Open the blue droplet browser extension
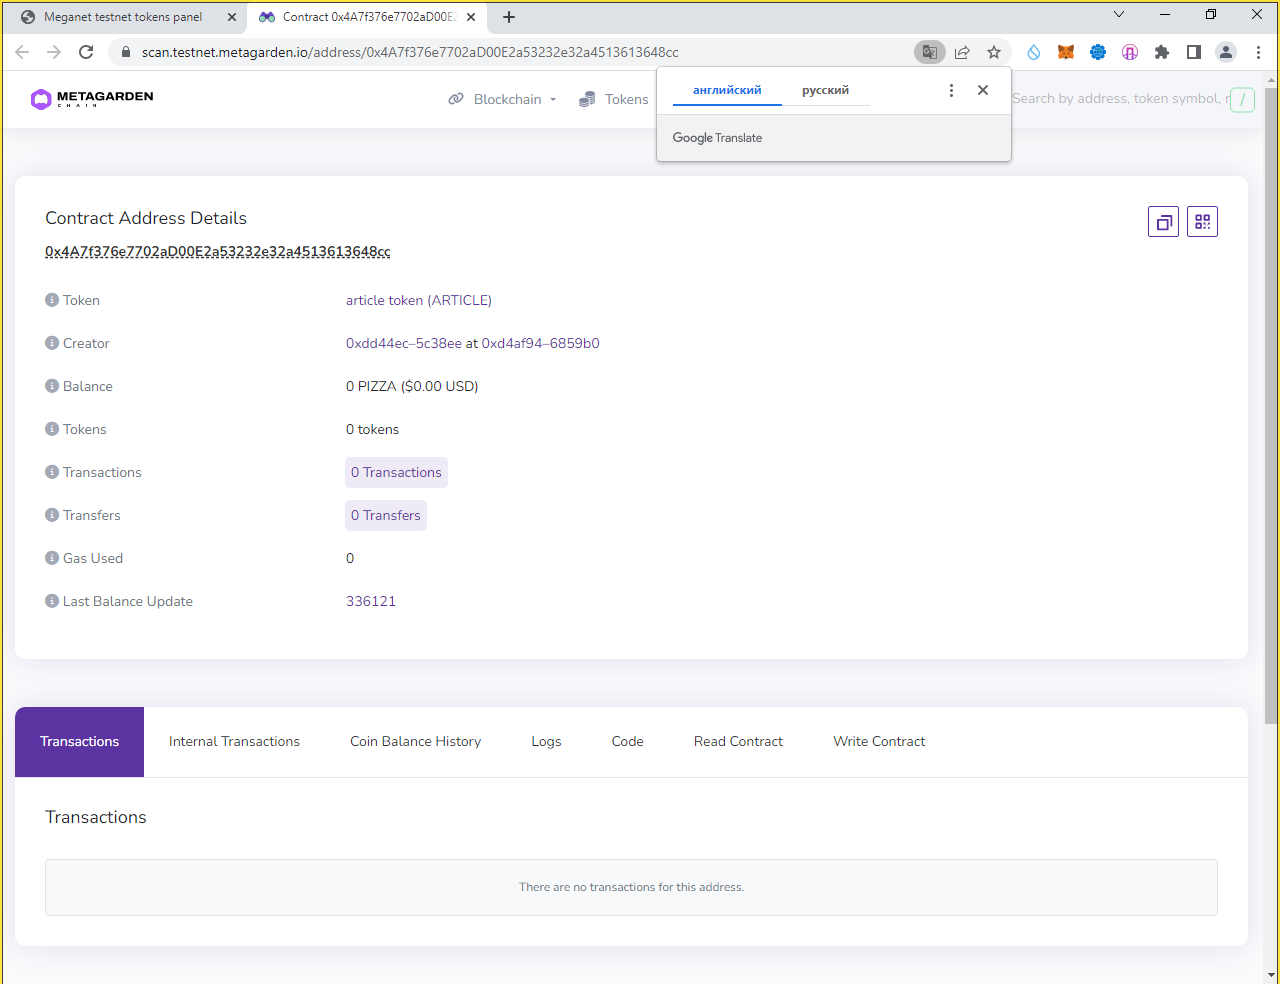This screenshot has width=1280, height=984. point(1034,52)
